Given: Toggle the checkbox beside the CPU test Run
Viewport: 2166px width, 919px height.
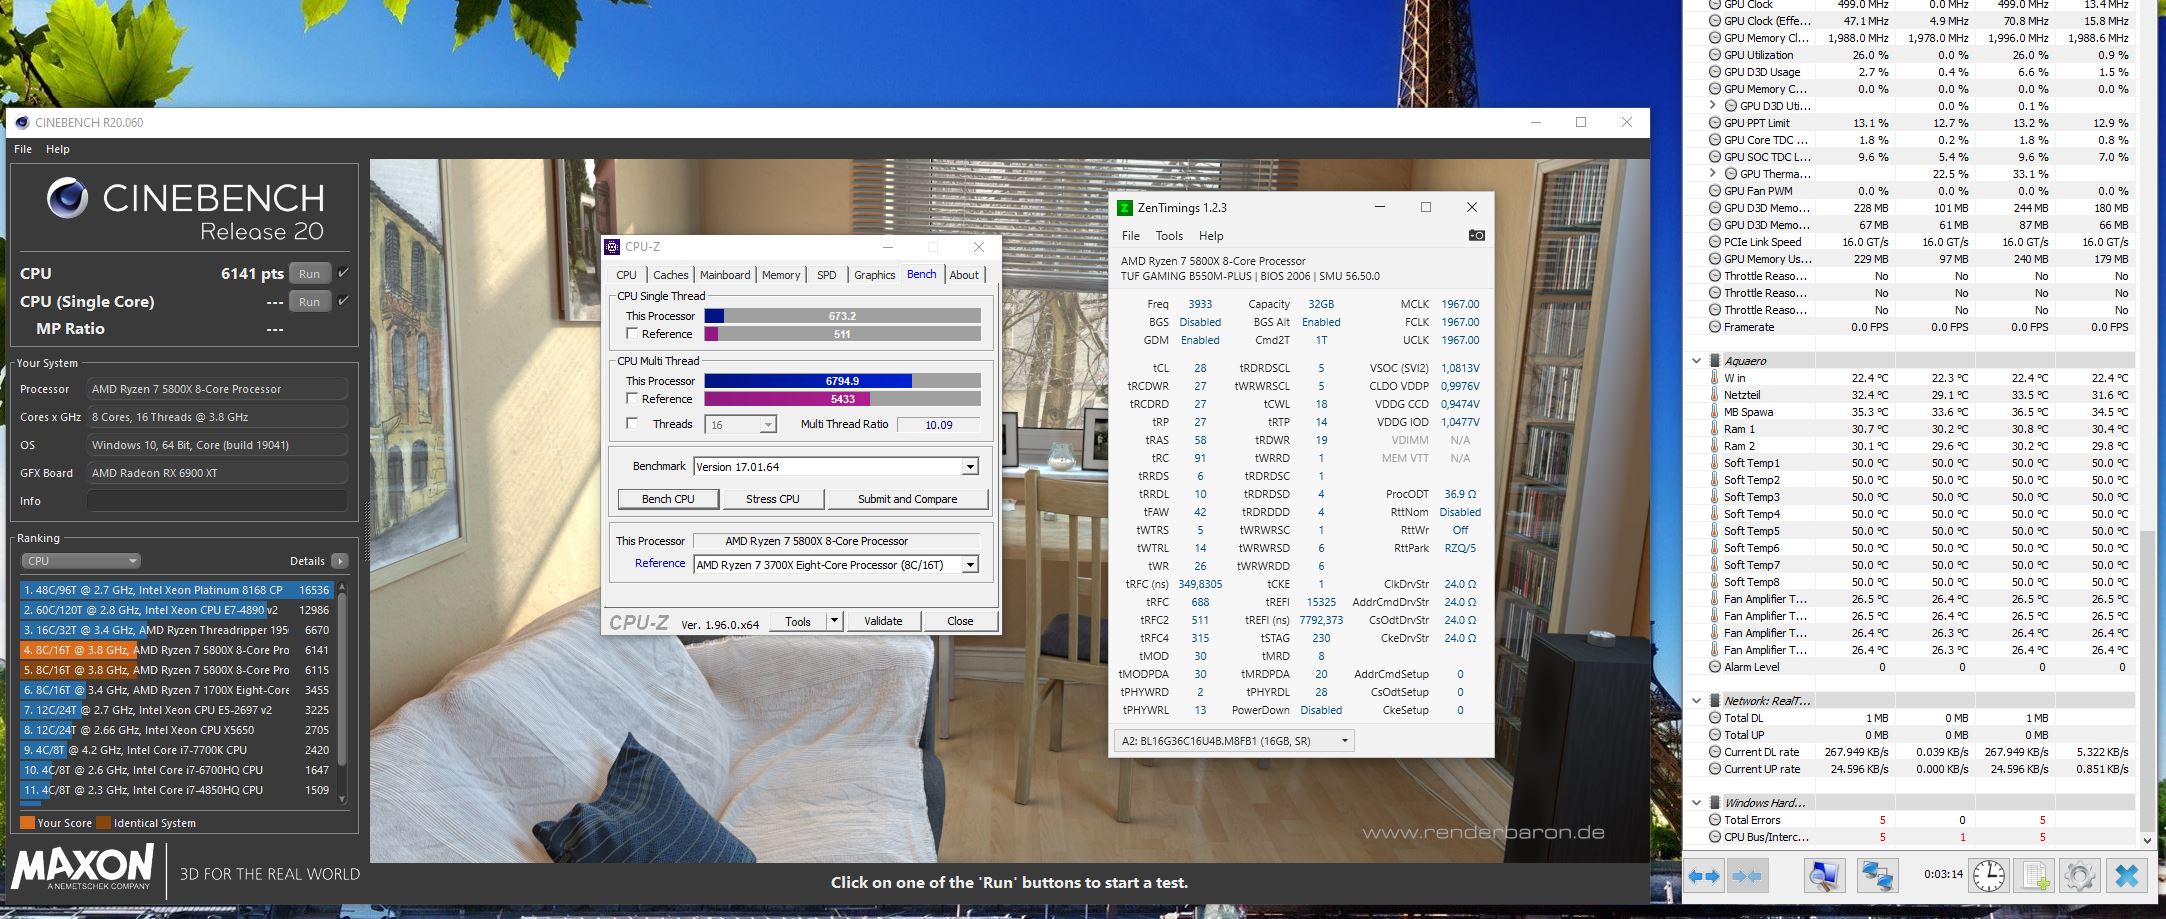Looking at the screenshot, I should [343, 273].
